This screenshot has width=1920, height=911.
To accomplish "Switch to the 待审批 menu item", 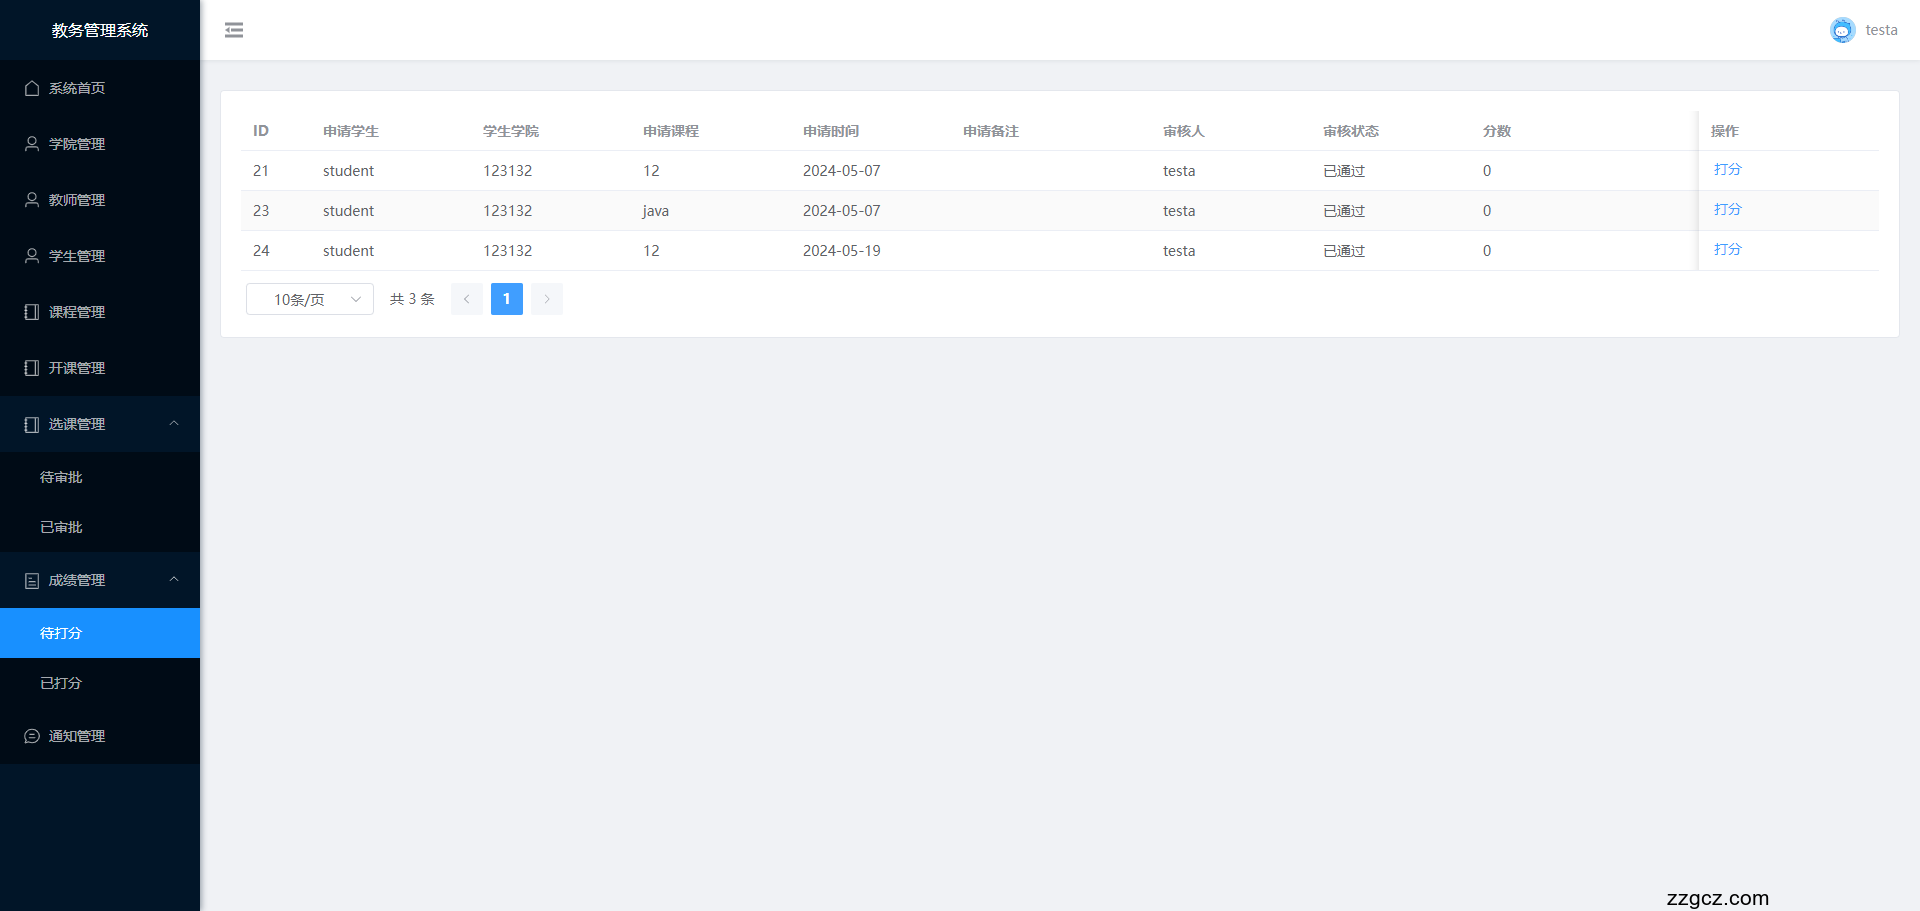I will pos(61,477).
